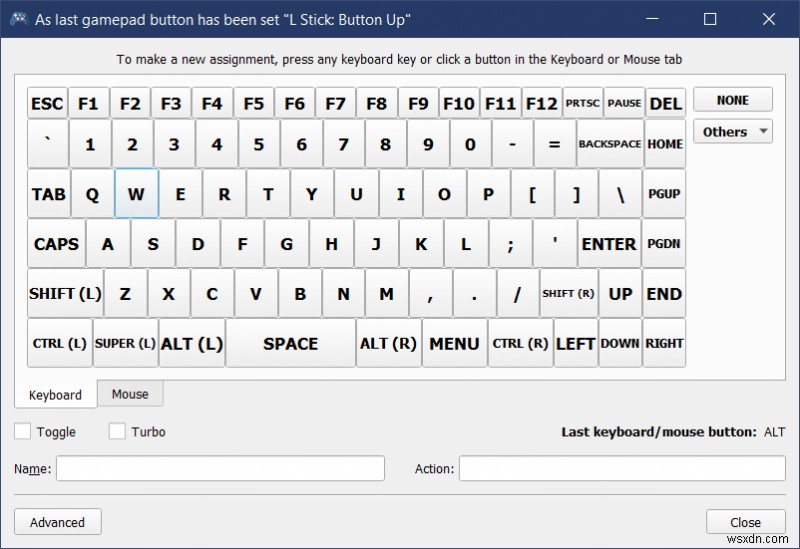The width and height of the screenshot is (800, 549).
Task: Assign the RIGHT arrow key
Action: click(x=664, y=343)
